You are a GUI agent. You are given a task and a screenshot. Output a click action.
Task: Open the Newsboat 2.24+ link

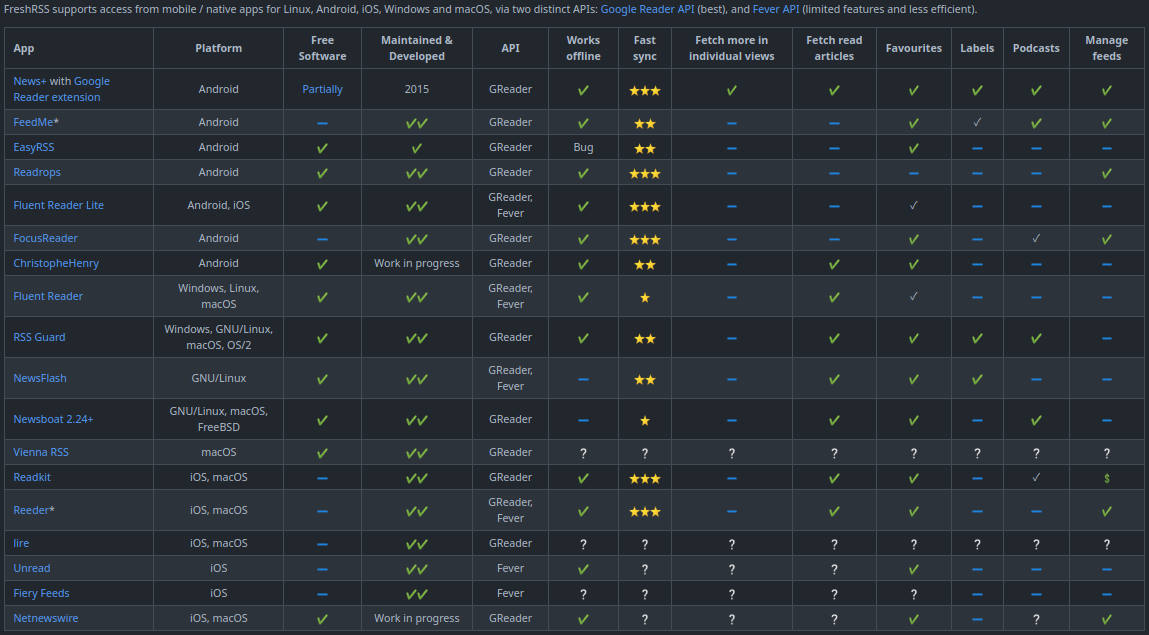pyautogui.click(x=53, y=419)
